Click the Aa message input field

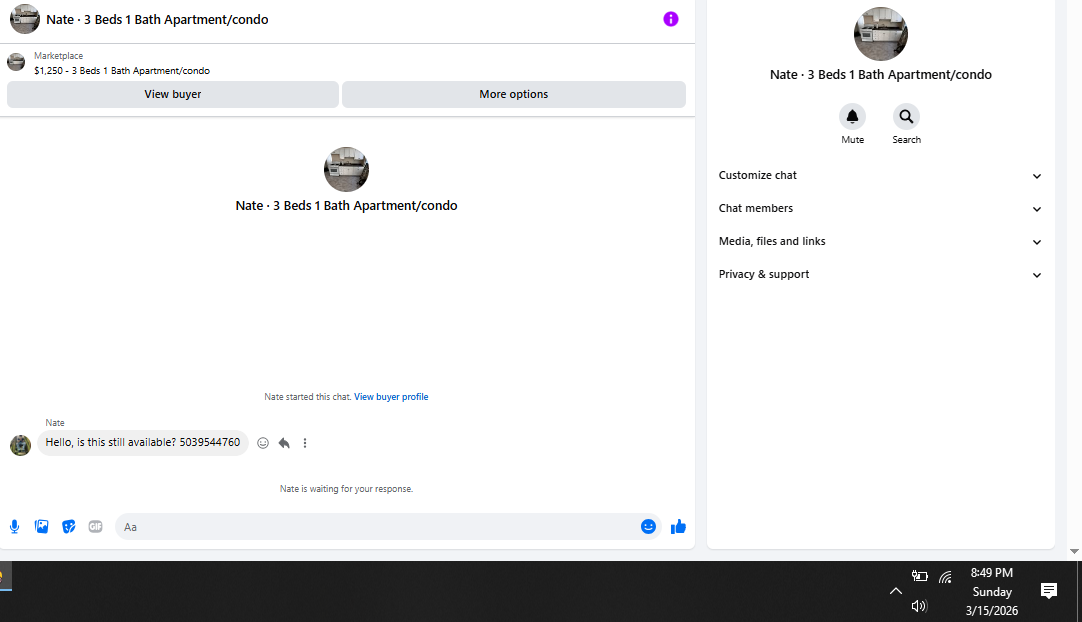tap(378, 527)
